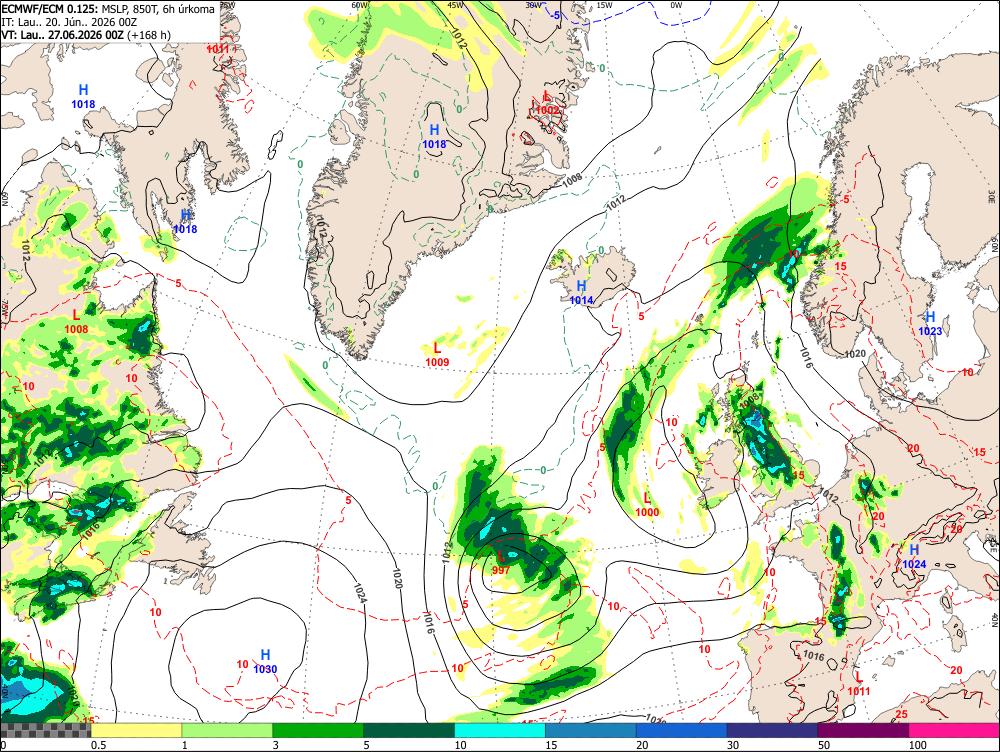Click the H 1030 high pressure label
Viewport: 1000px width, 752px height.
tap(265, 661)
